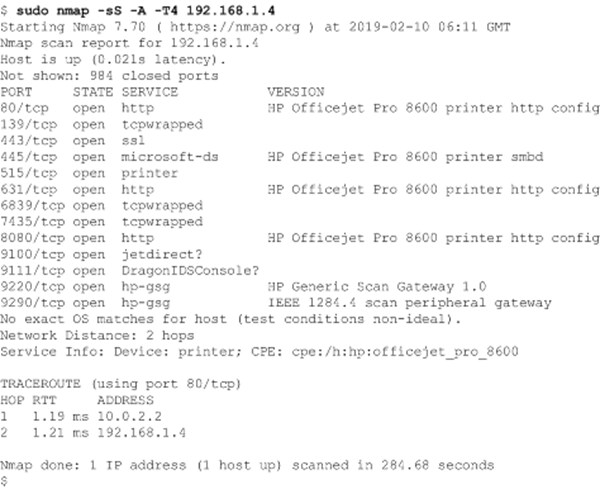Viewport: 600px width, 489px height.
Task: Click the 7435/tcp port entry
Action: click(28, 221)
